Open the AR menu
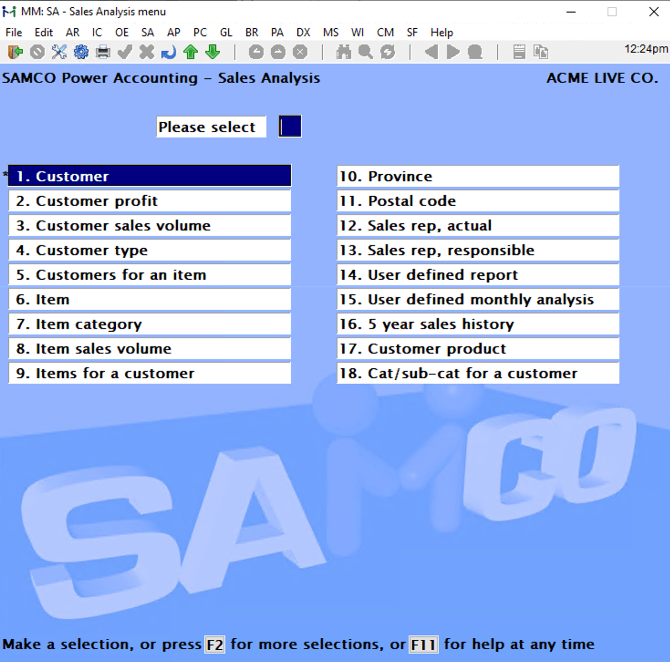670x662 pixels. (x=73, y=32)
